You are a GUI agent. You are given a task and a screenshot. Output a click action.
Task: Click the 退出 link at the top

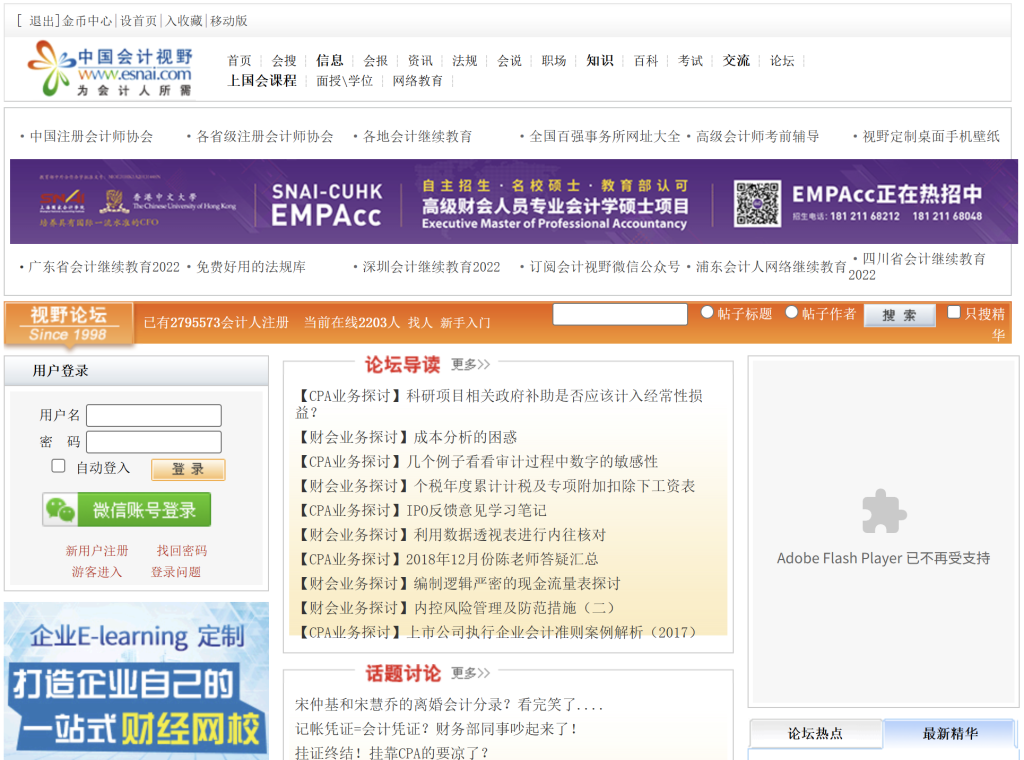[42, 21]
